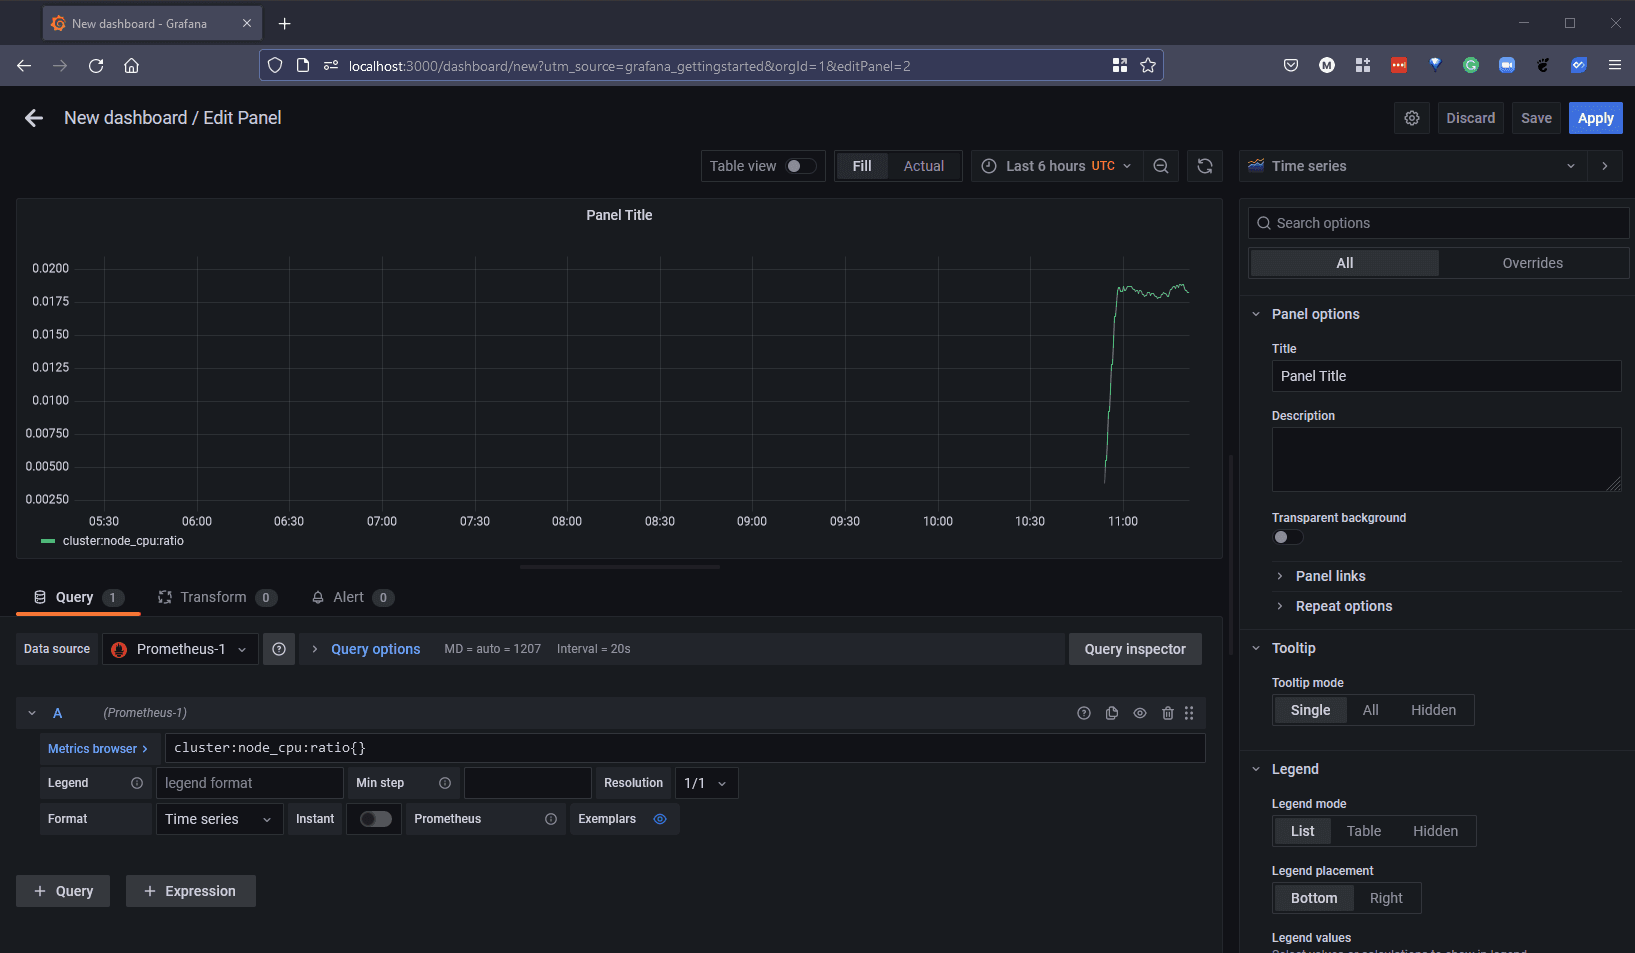Click the zoom out time range icon
The image size is (1635, 953).
click(x=1160, y=166)
